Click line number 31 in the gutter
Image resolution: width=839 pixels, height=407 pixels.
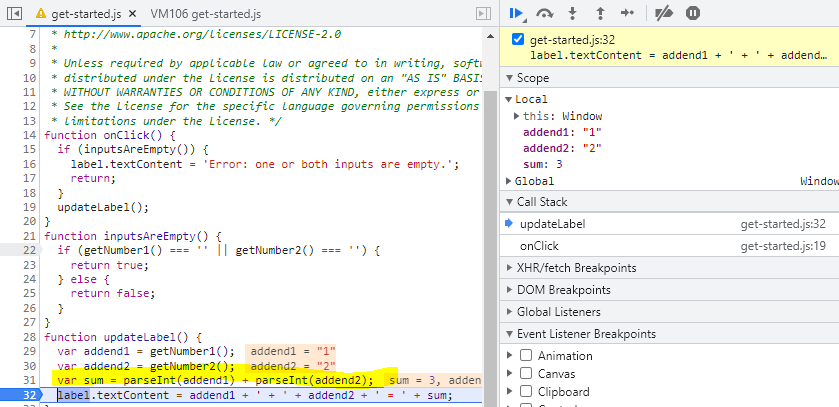[29, 380]
